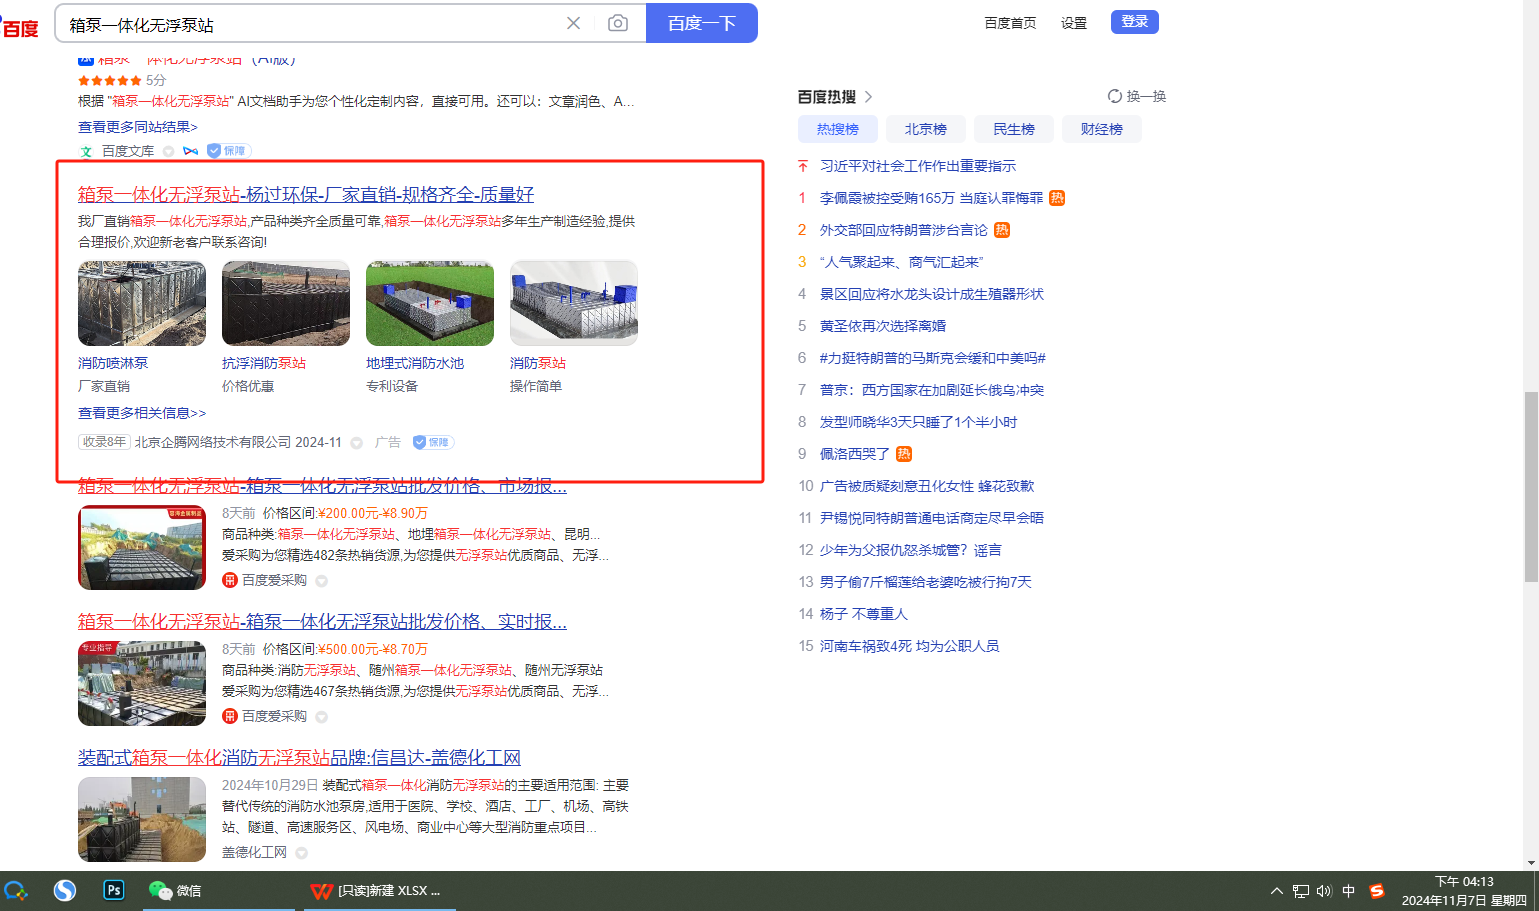Open the volume tray icon
The height and width of the screenshot is (911, 1539).
coord(1324,891)
